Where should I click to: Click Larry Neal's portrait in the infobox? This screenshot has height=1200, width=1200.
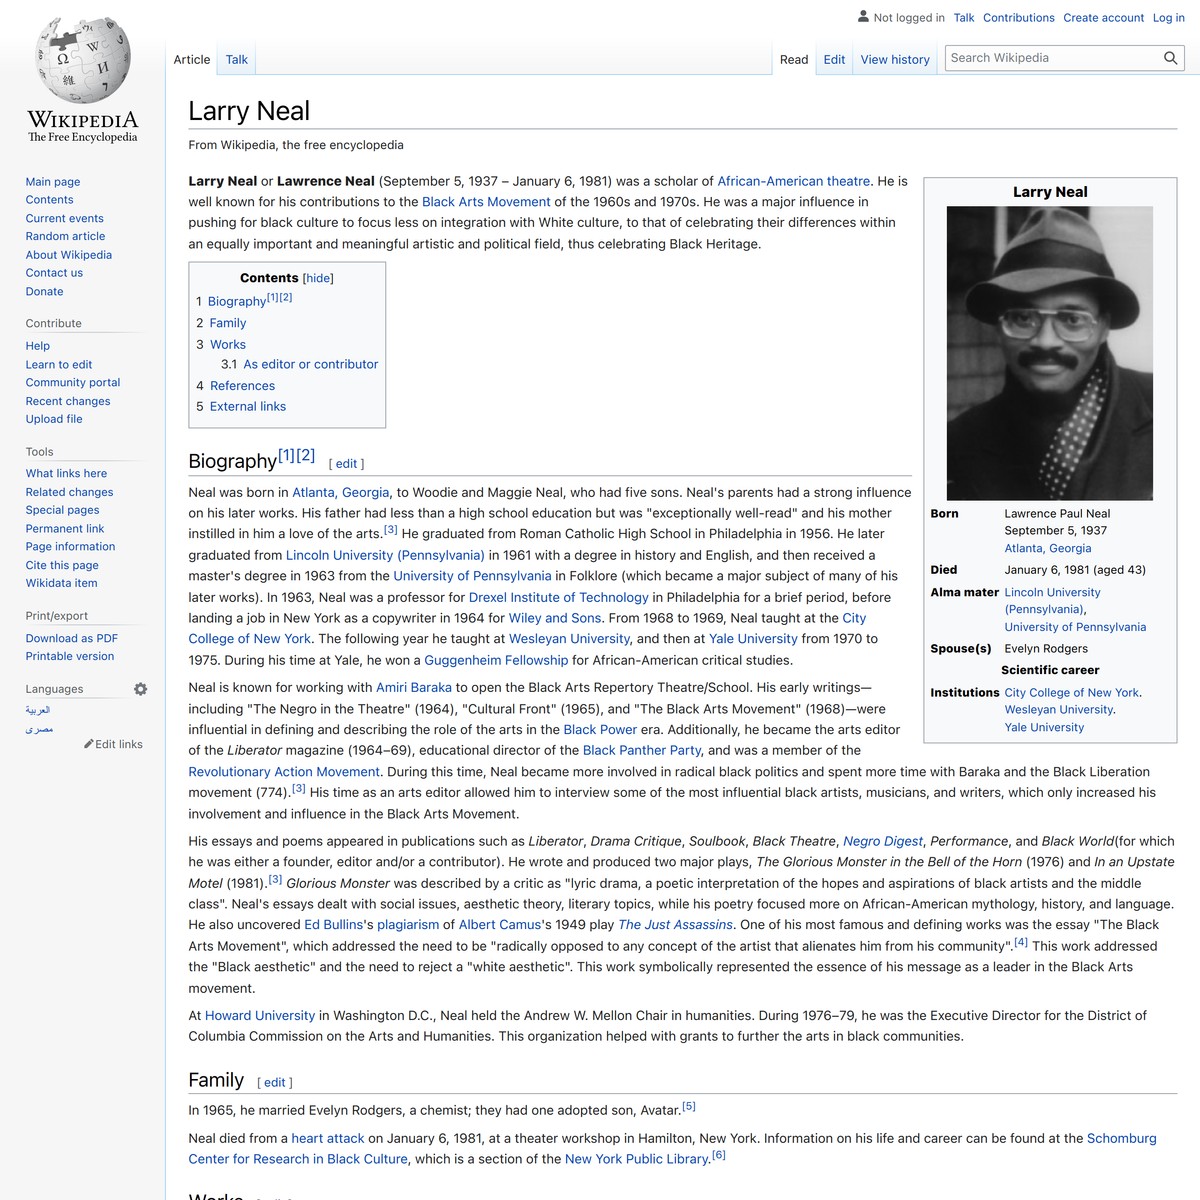click(x=1050, y=351)
